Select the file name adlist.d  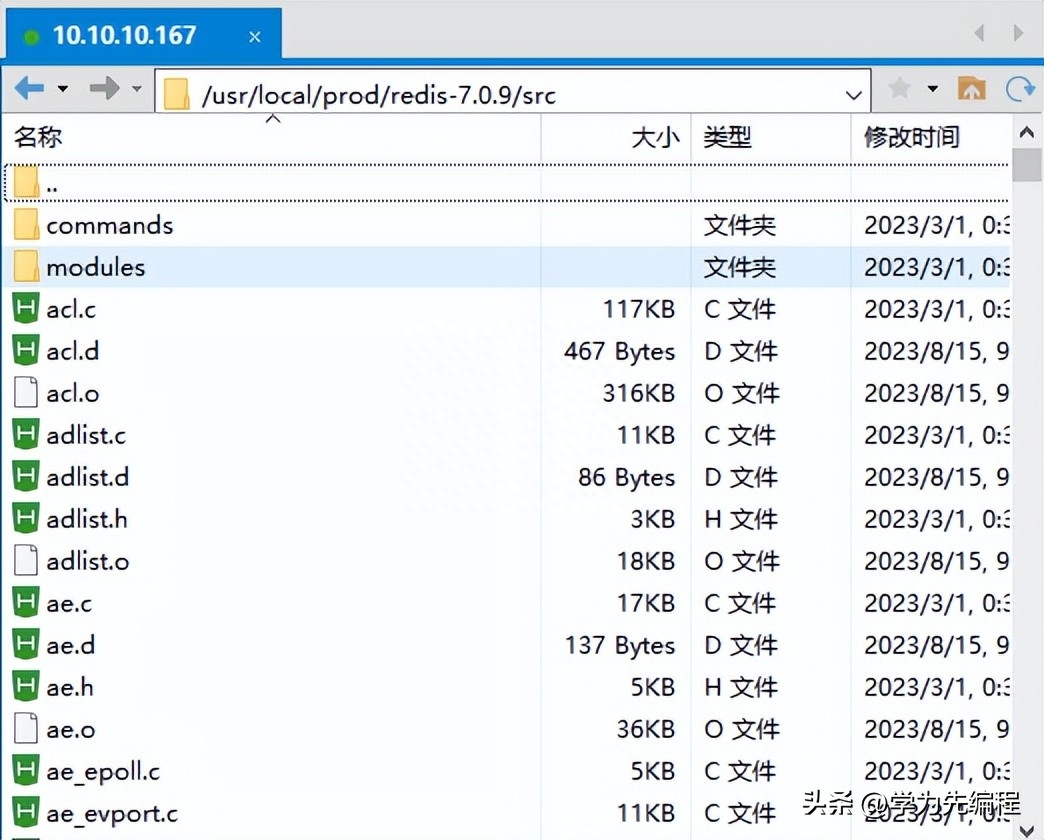pyautogui.click(x=88, y=477)
